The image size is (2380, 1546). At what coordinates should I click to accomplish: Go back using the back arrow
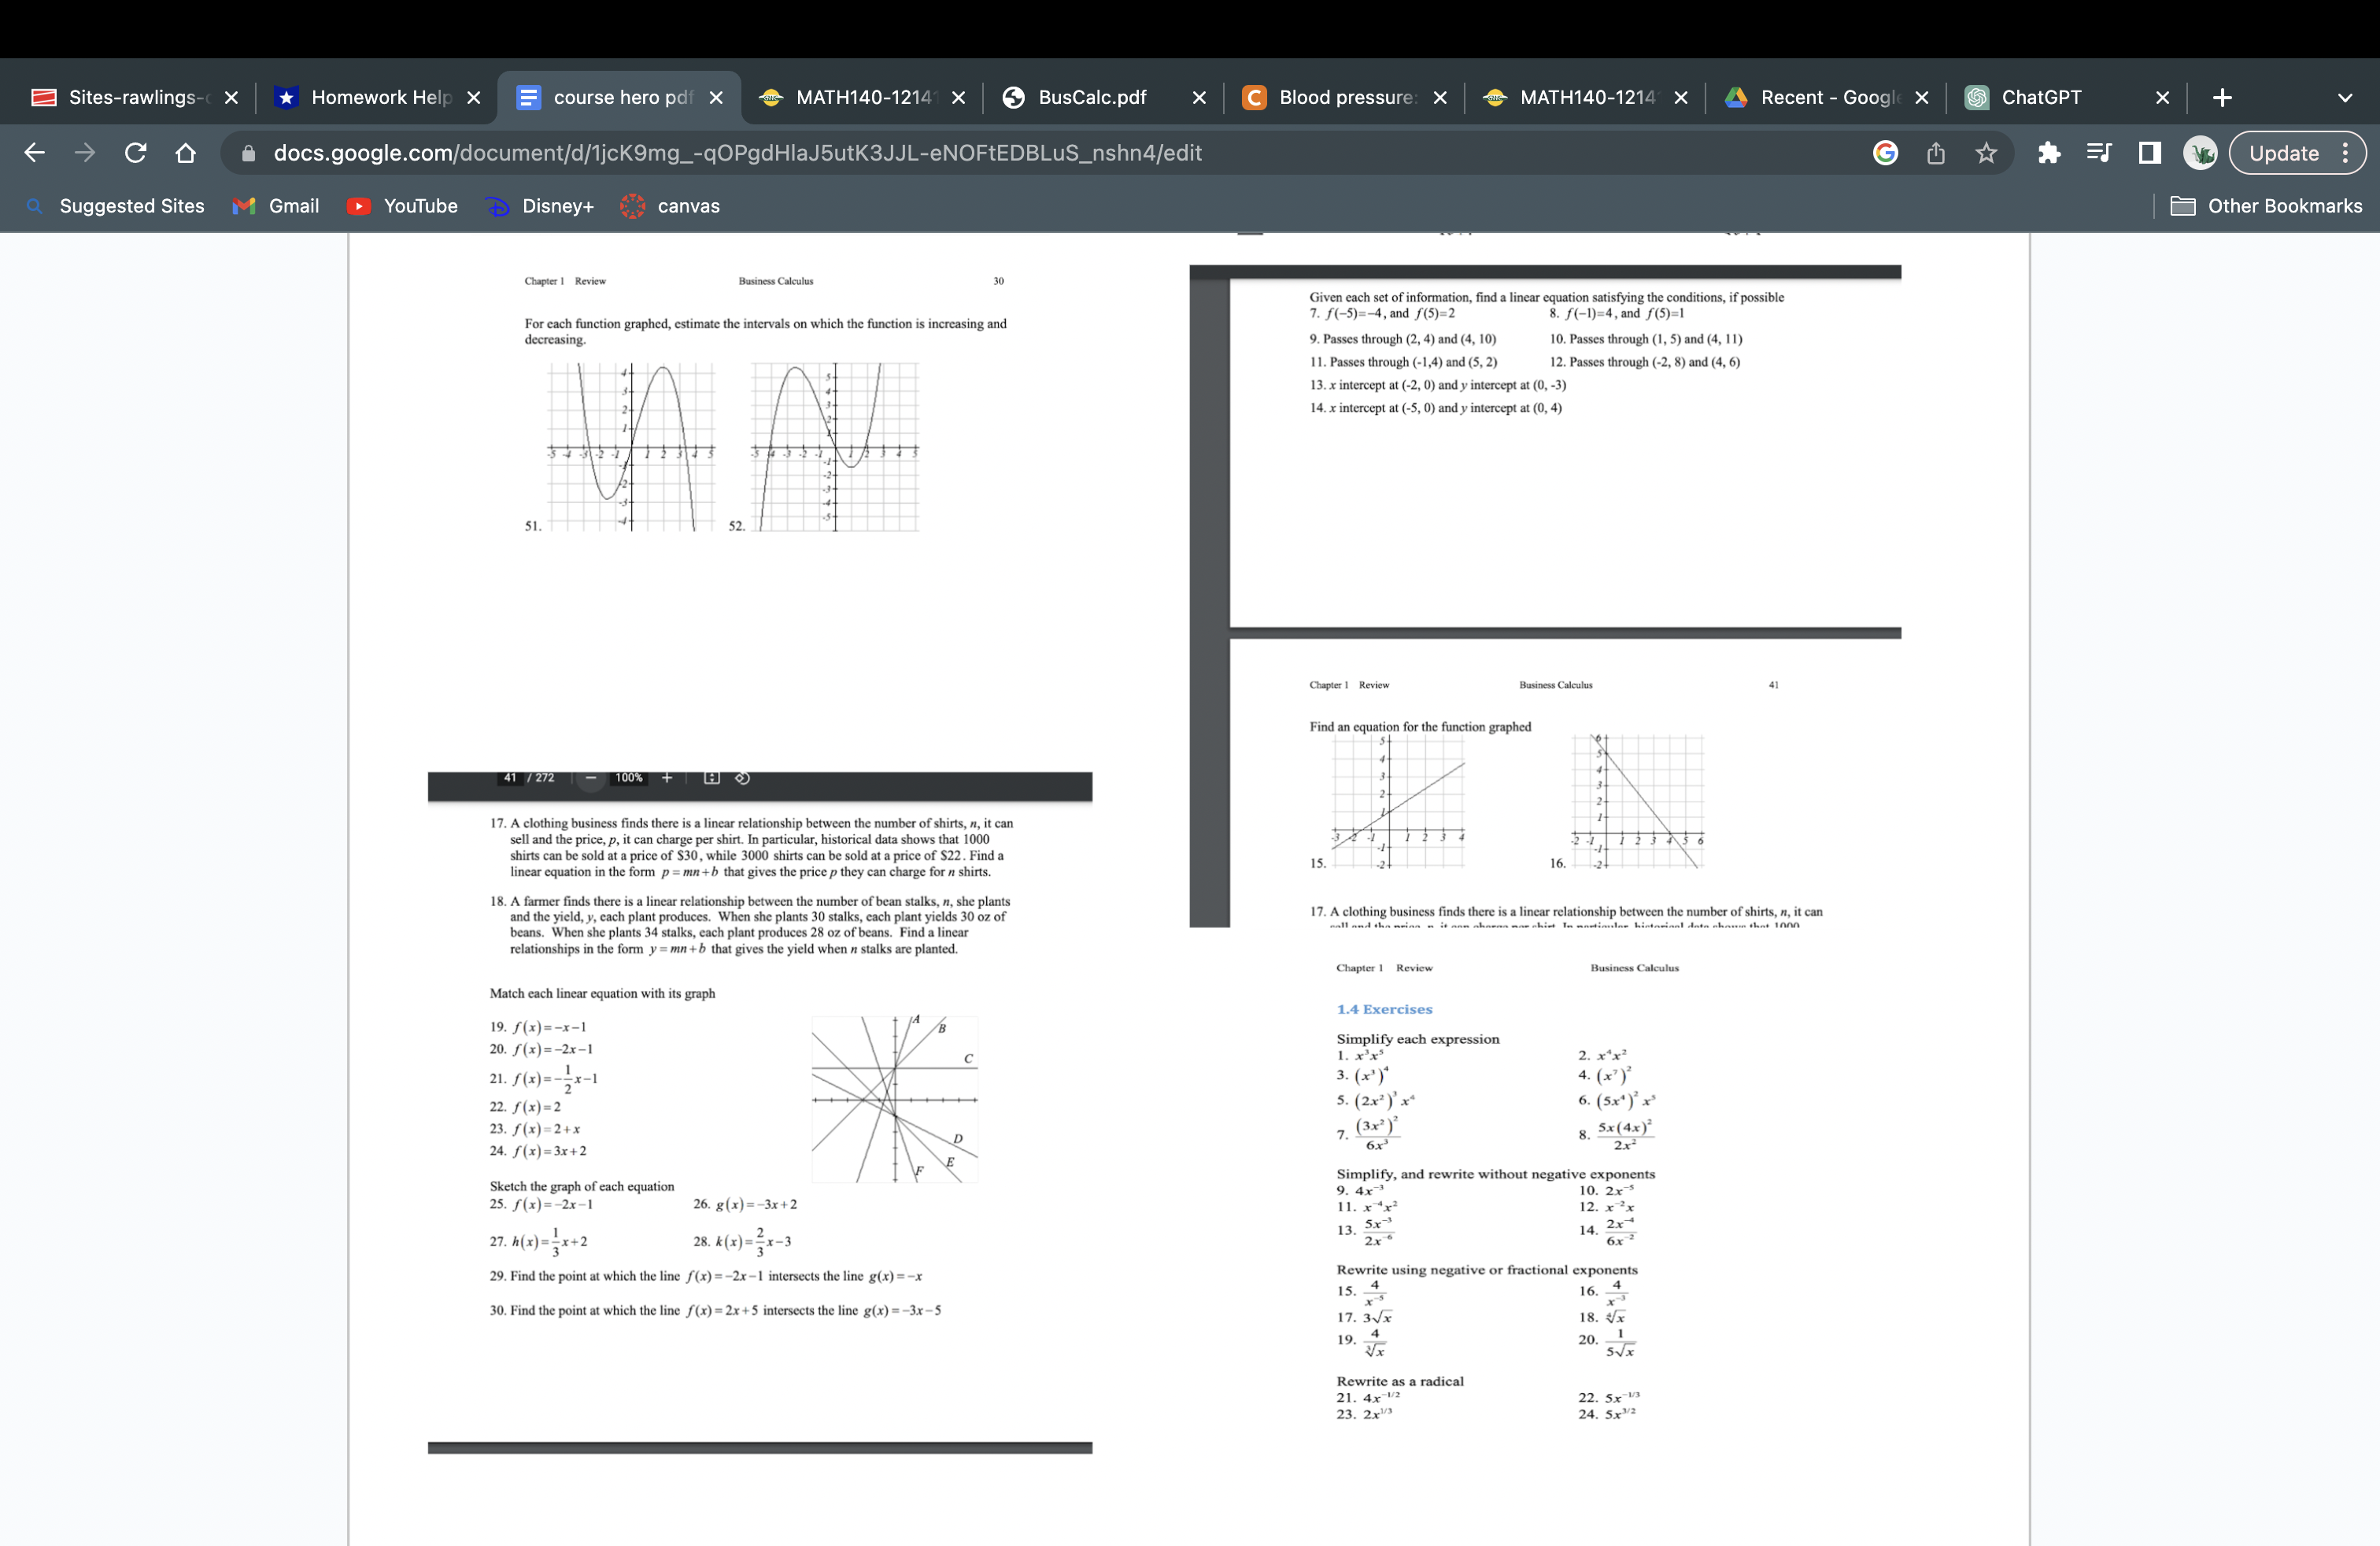point(33,152)
